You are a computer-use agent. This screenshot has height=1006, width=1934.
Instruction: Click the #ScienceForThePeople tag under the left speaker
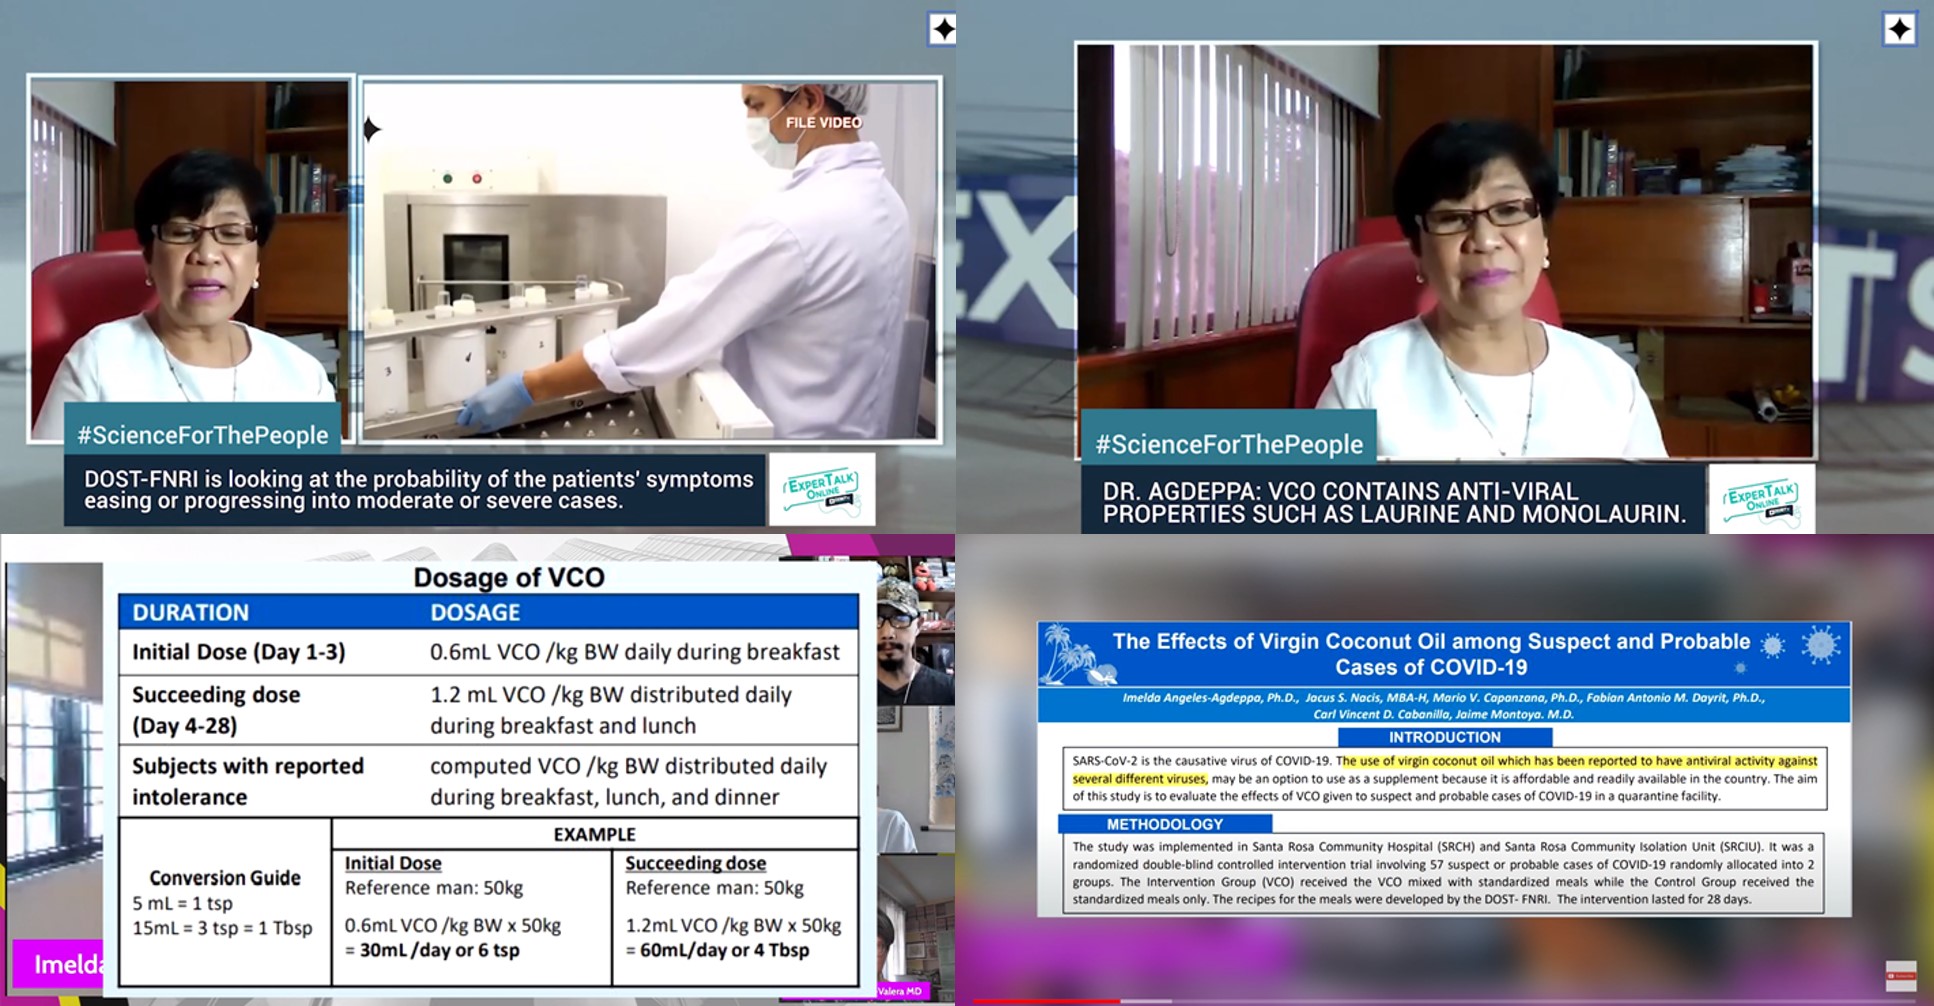tap(203, 435)
